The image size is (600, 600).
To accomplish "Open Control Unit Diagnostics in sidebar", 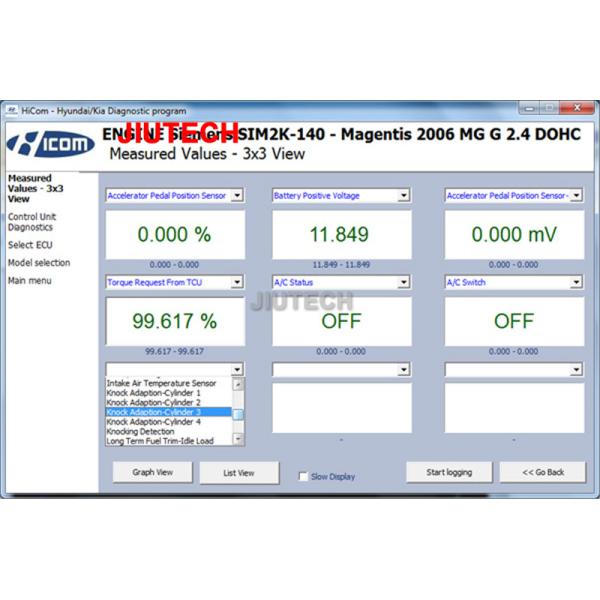I will (x=32, y=222).
